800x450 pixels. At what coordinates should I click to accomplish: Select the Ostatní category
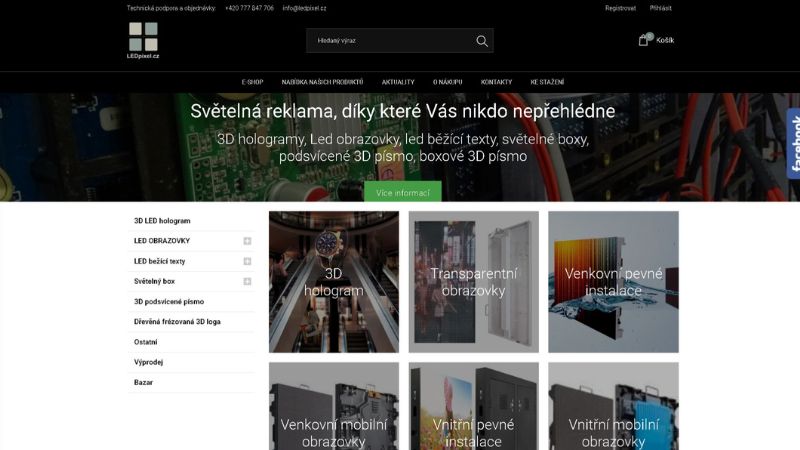[145, 342]
